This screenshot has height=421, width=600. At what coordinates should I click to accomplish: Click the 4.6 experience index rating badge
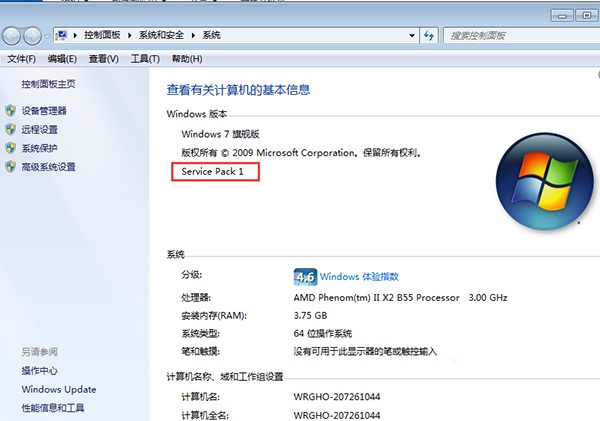305,277
